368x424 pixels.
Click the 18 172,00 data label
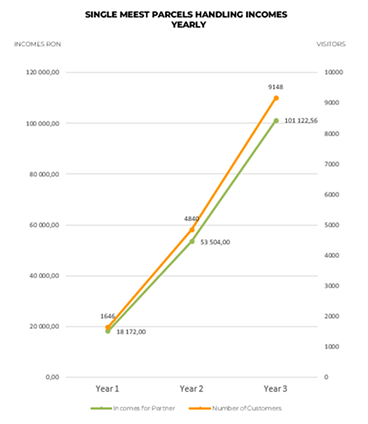pos(131,332)
